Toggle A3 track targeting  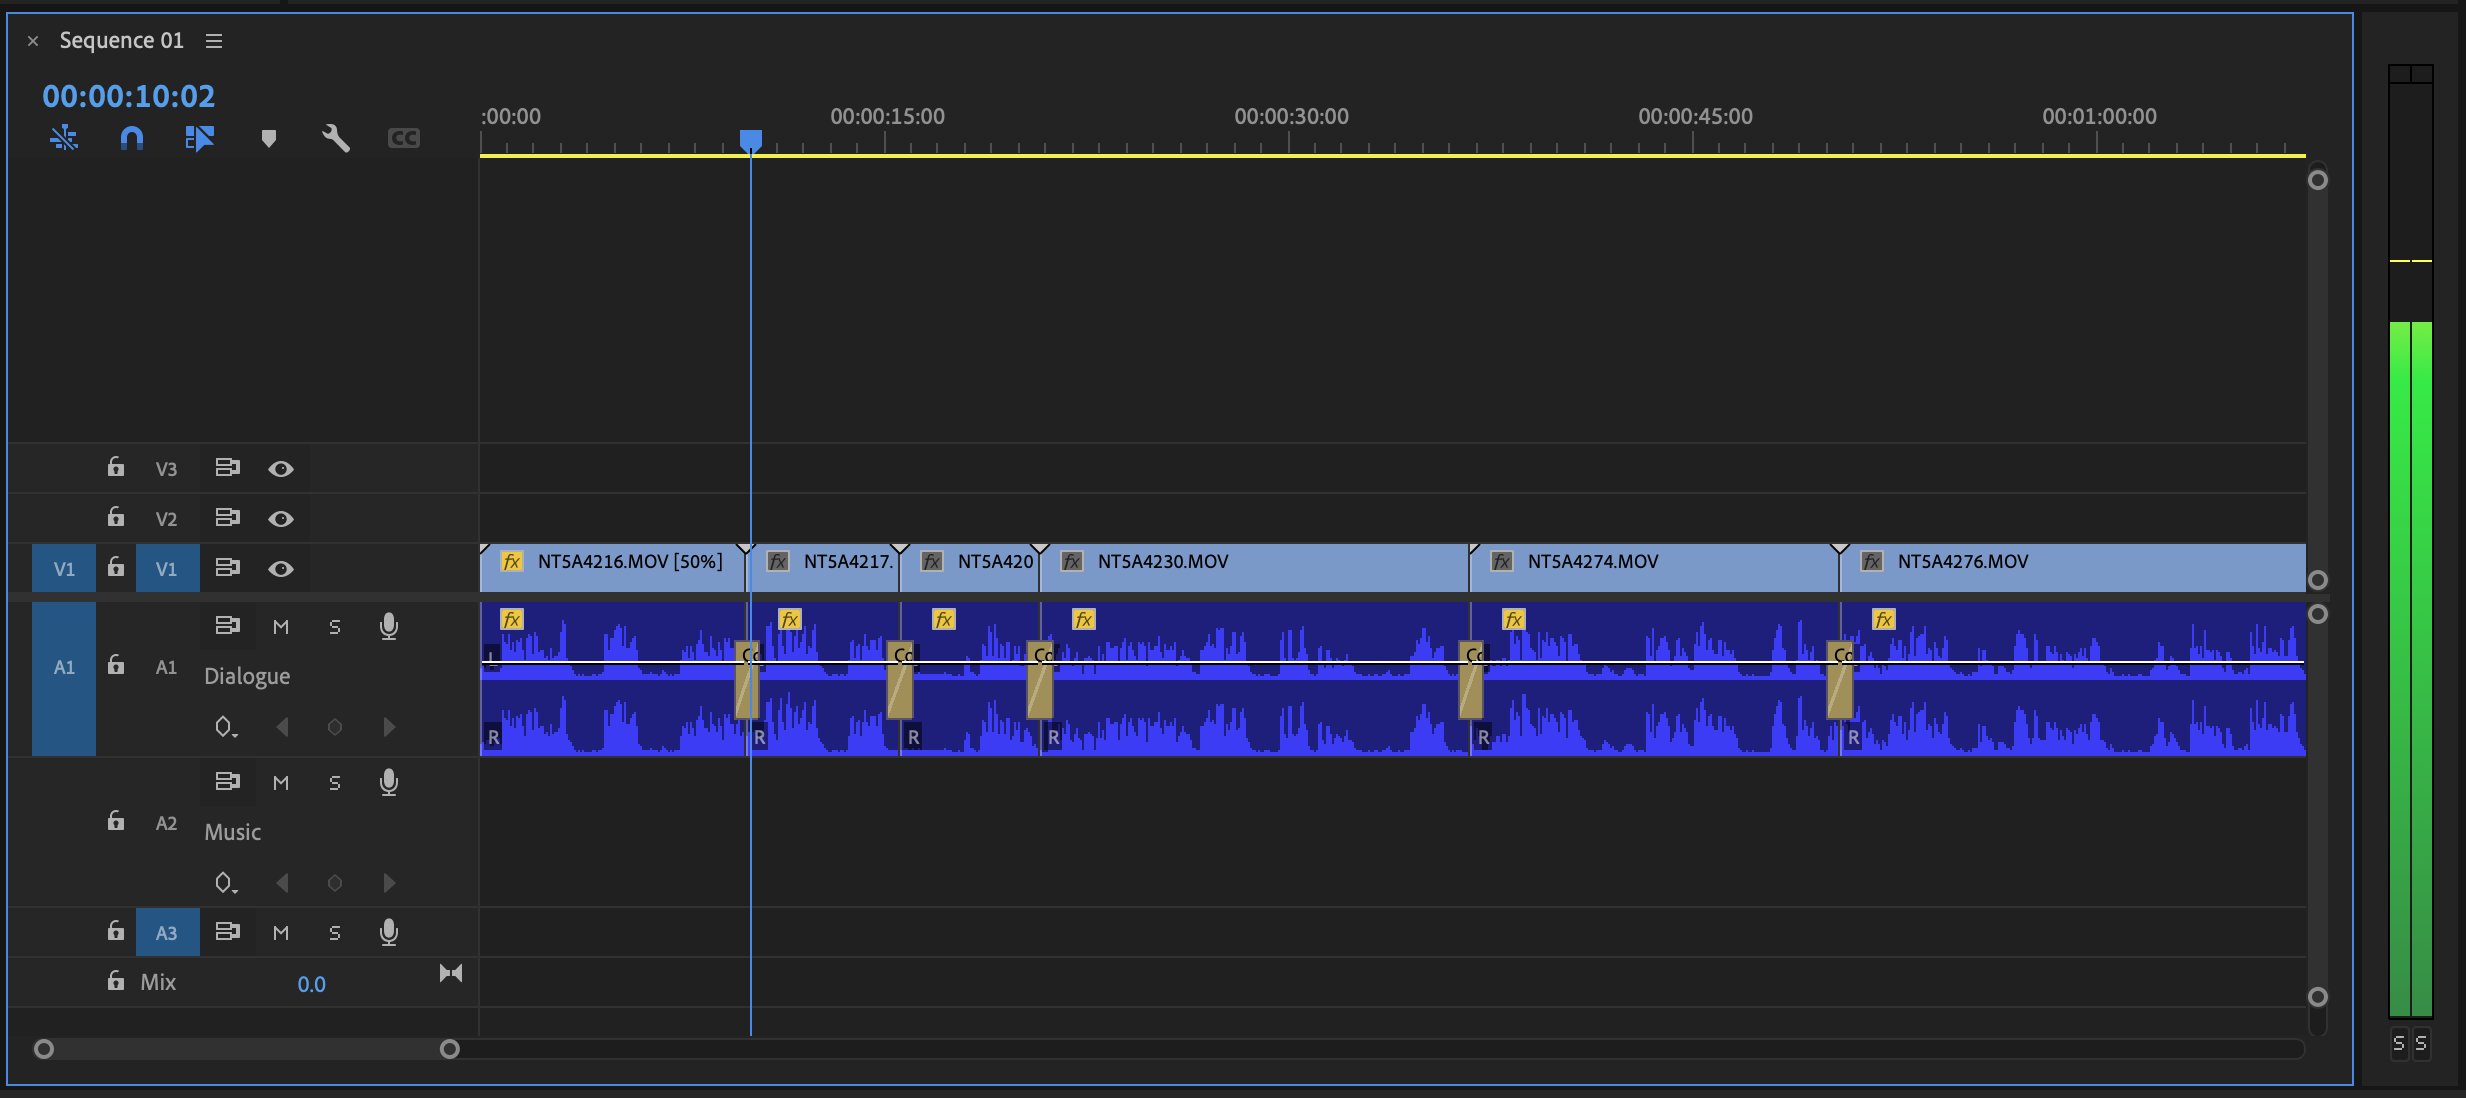(167, 932)
